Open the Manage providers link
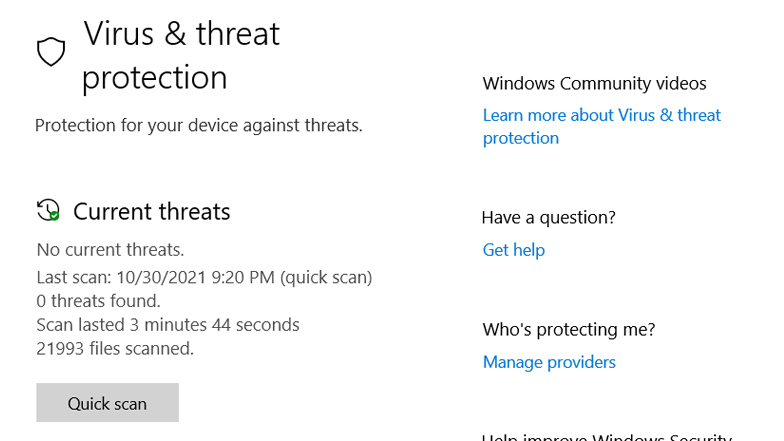 click(x=549, y=362)
